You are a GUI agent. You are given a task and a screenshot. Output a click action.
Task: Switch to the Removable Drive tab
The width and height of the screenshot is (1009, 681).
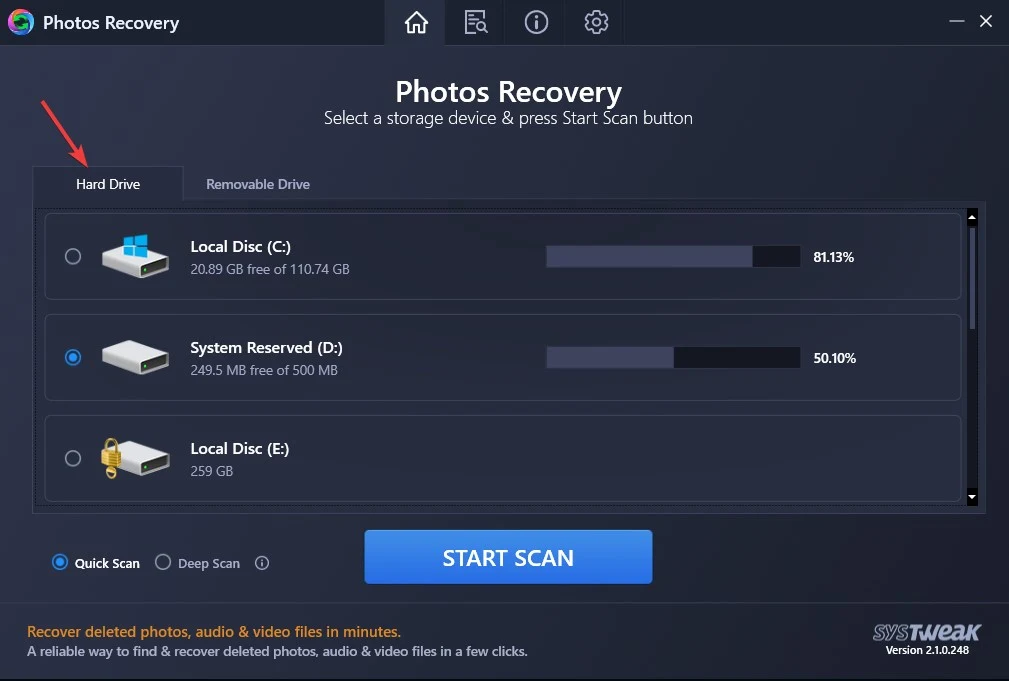click(x=257, y=184)
